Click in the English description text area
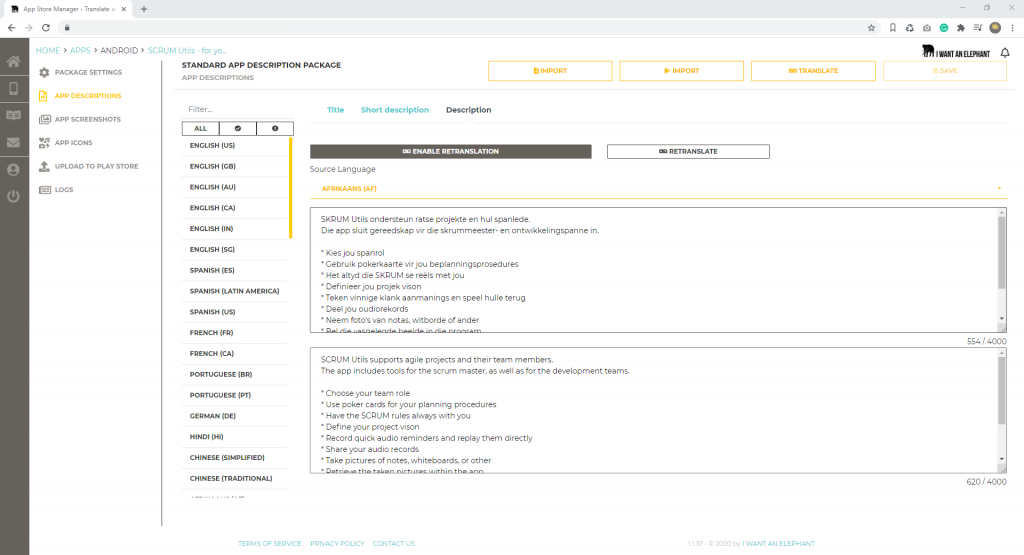The height and width of the screenshot is (555, 1024). (x=653, y=410)
